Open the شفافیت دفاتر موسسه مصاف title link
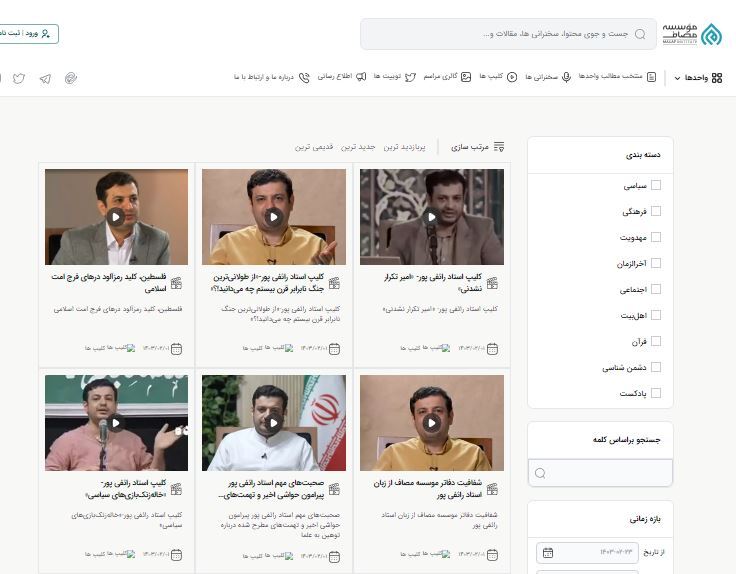 pyautogui.click(x=428, y=489)
